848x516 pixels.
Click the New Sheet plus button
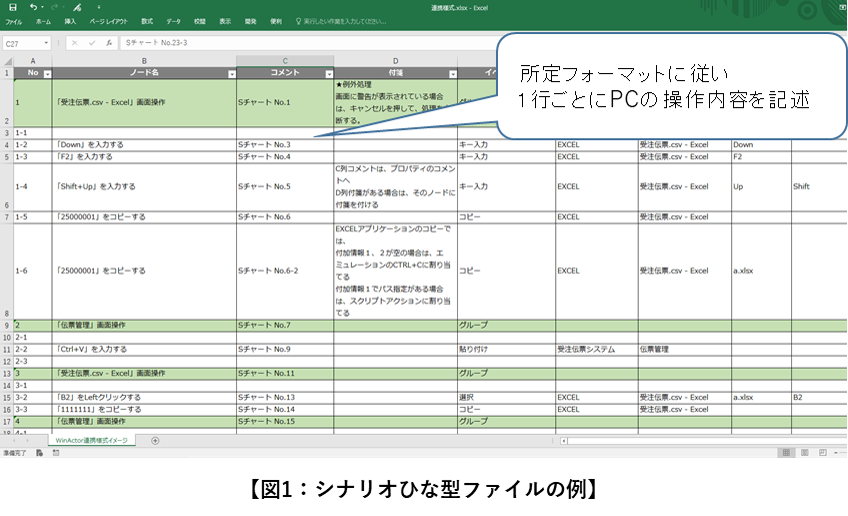pyautogui.click(x=155, y=441)
